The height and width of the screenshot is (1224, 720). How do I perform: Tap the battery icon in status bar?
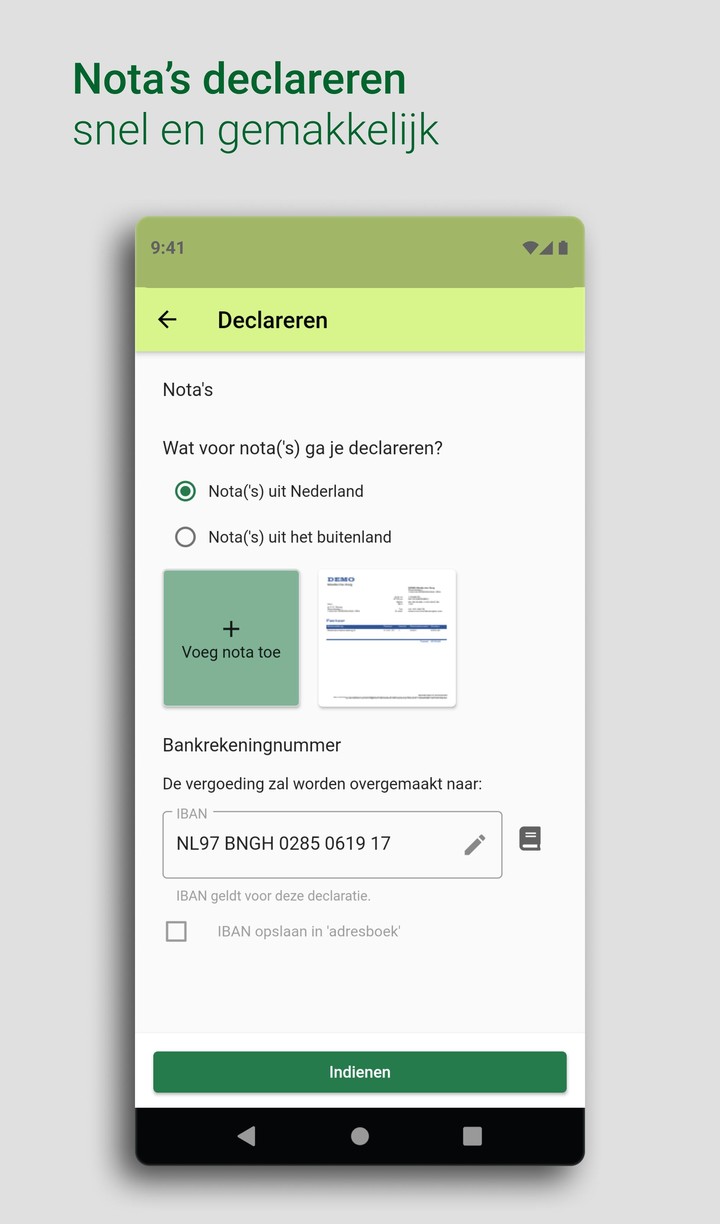pos(563,248)
